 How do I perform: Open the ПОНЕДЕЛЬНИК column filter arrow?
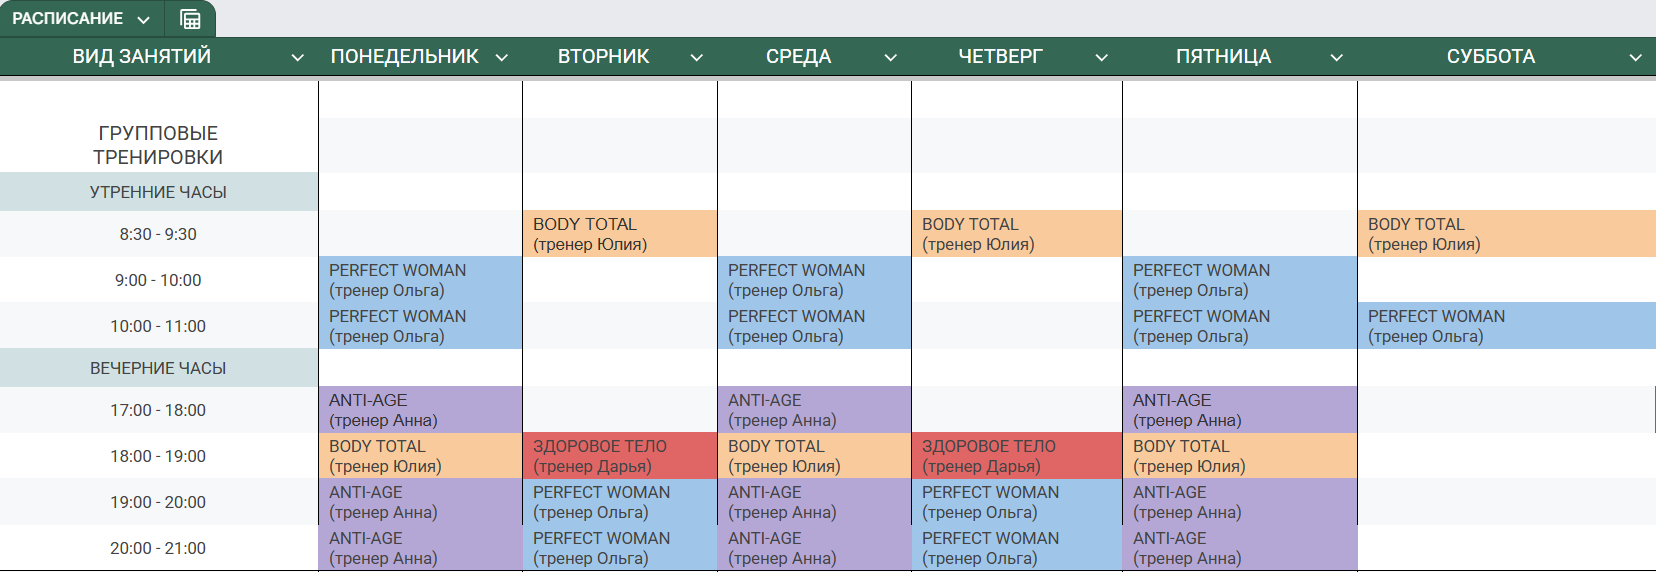pyautogui.click(x=502, y=58)
